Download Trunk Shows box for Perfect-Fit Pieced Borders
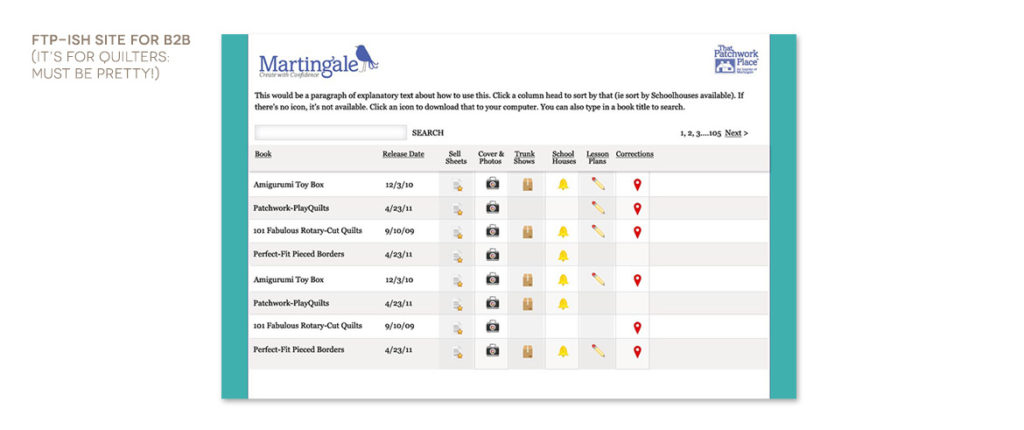 click(526, 351)
